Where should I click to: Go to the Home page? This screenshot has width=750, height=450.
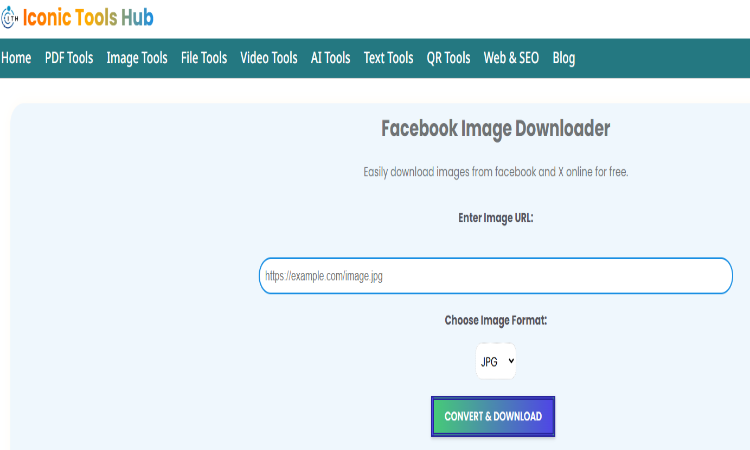pos(16,58)
